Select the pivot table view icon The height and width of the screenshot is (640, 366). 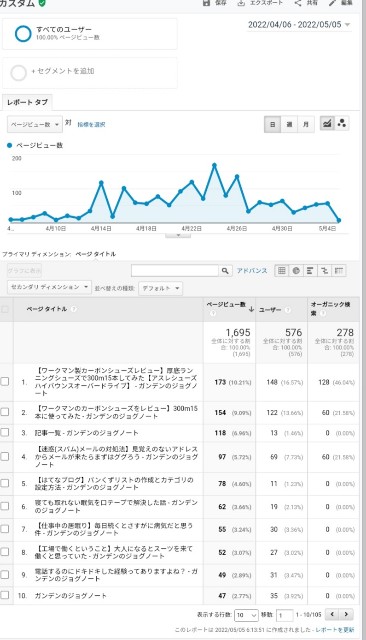pyautogui.click(x=339, y=271)
